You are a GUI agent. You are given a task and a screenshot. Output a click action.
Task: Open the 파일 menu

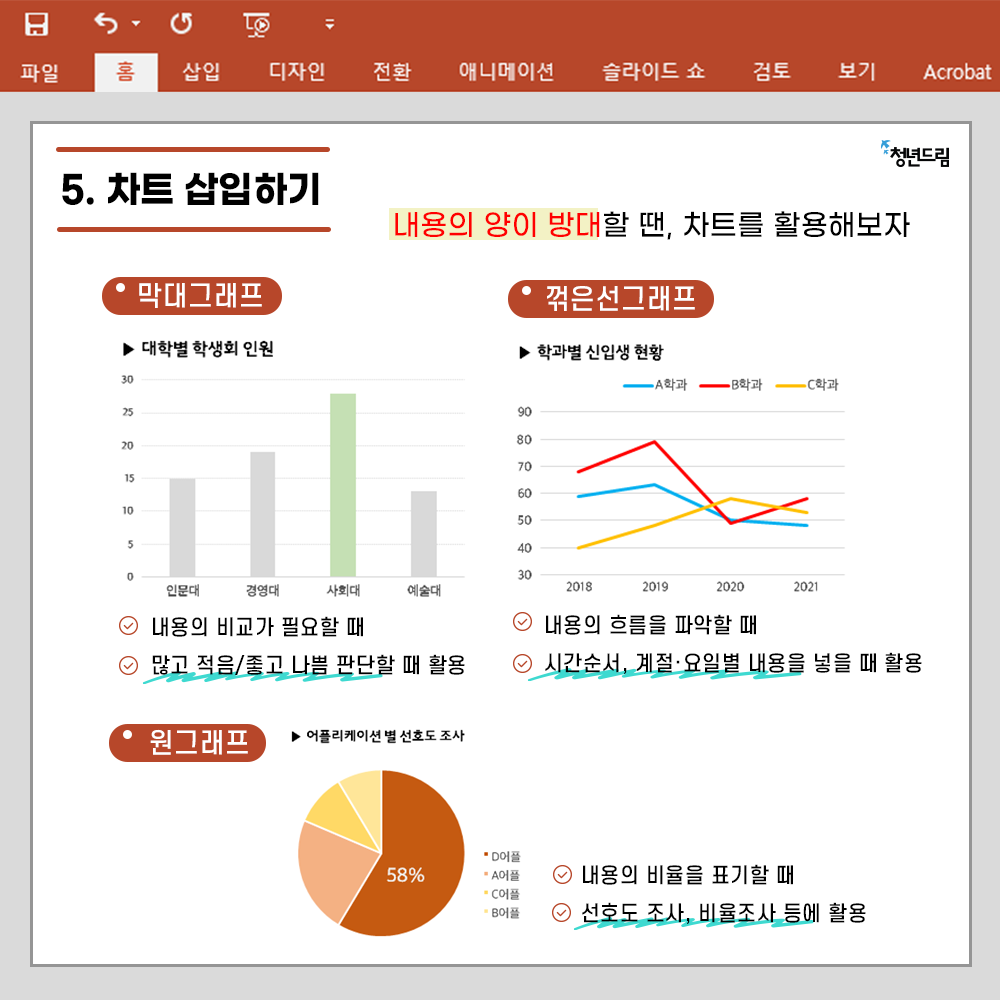[x=40, y=72]
